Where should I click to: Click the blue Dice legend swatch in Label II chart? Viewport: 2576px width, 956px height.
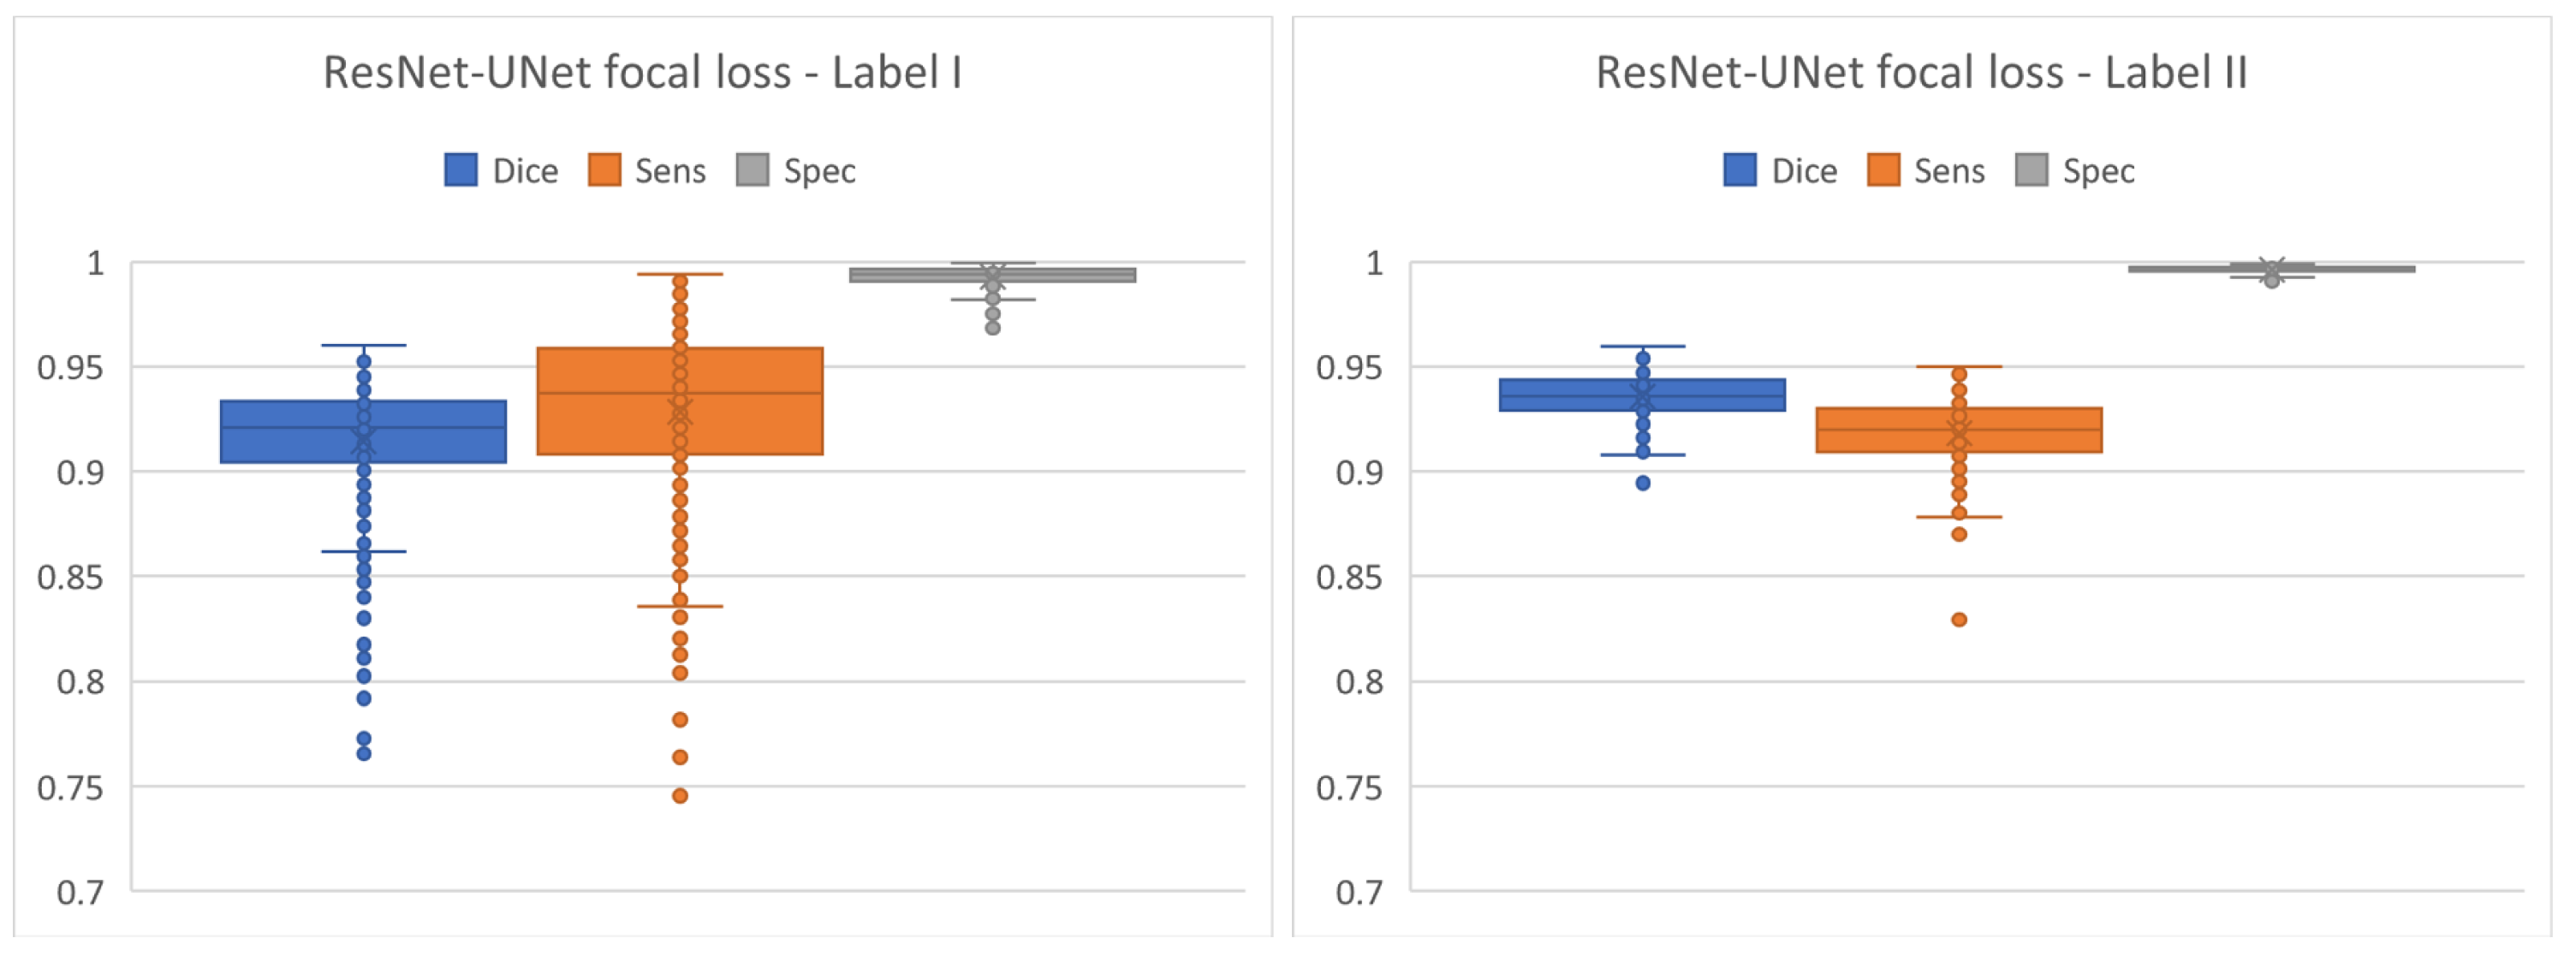pos(1739,170)
